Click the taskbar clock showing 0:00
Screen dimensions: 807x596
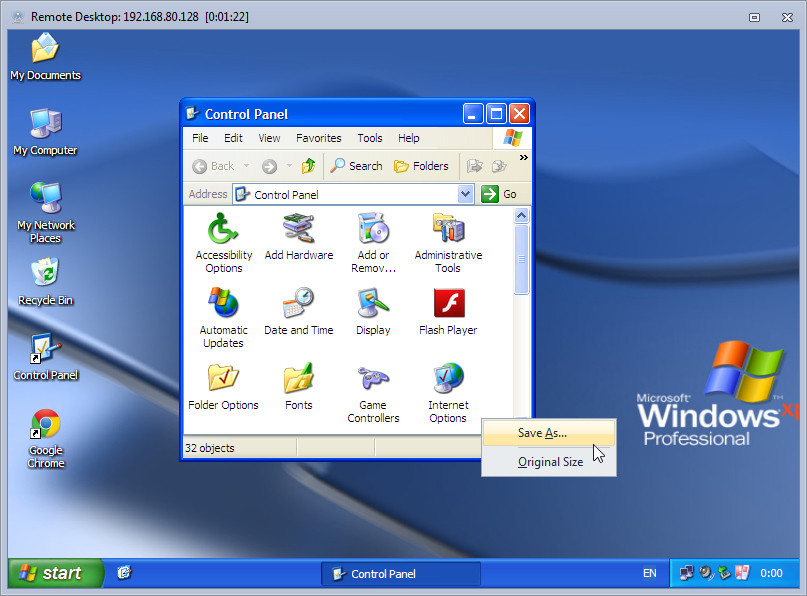tap(771, 573)
